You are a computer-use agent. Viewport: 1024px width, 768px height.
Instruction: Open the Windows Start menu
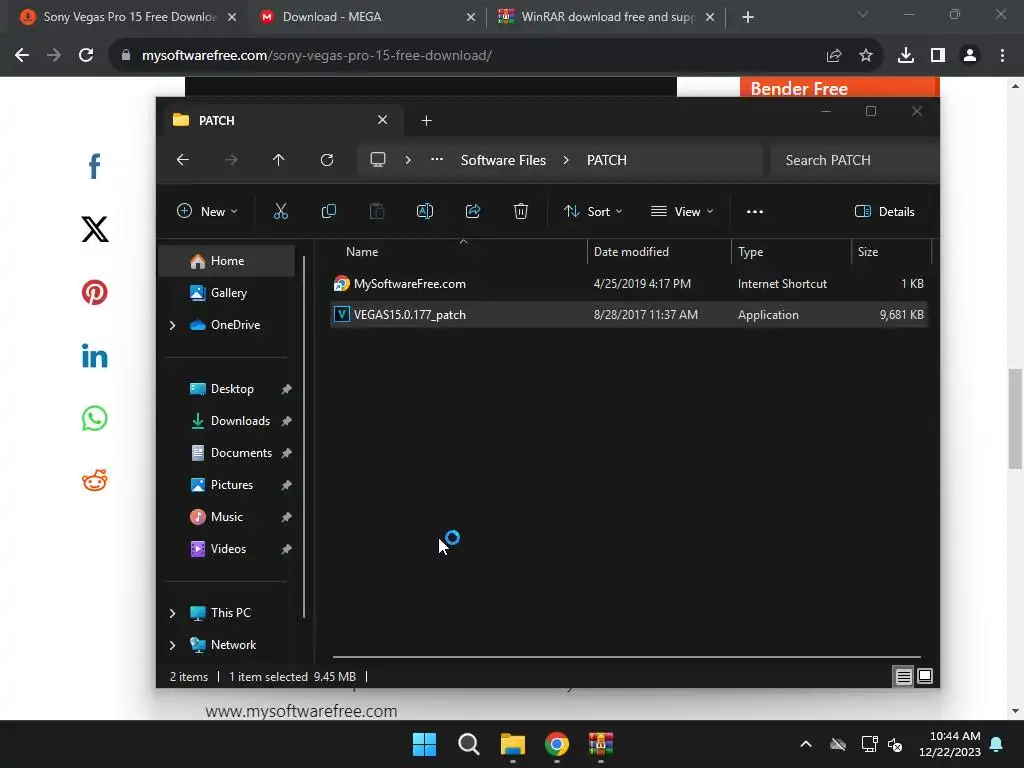[424, 744]
